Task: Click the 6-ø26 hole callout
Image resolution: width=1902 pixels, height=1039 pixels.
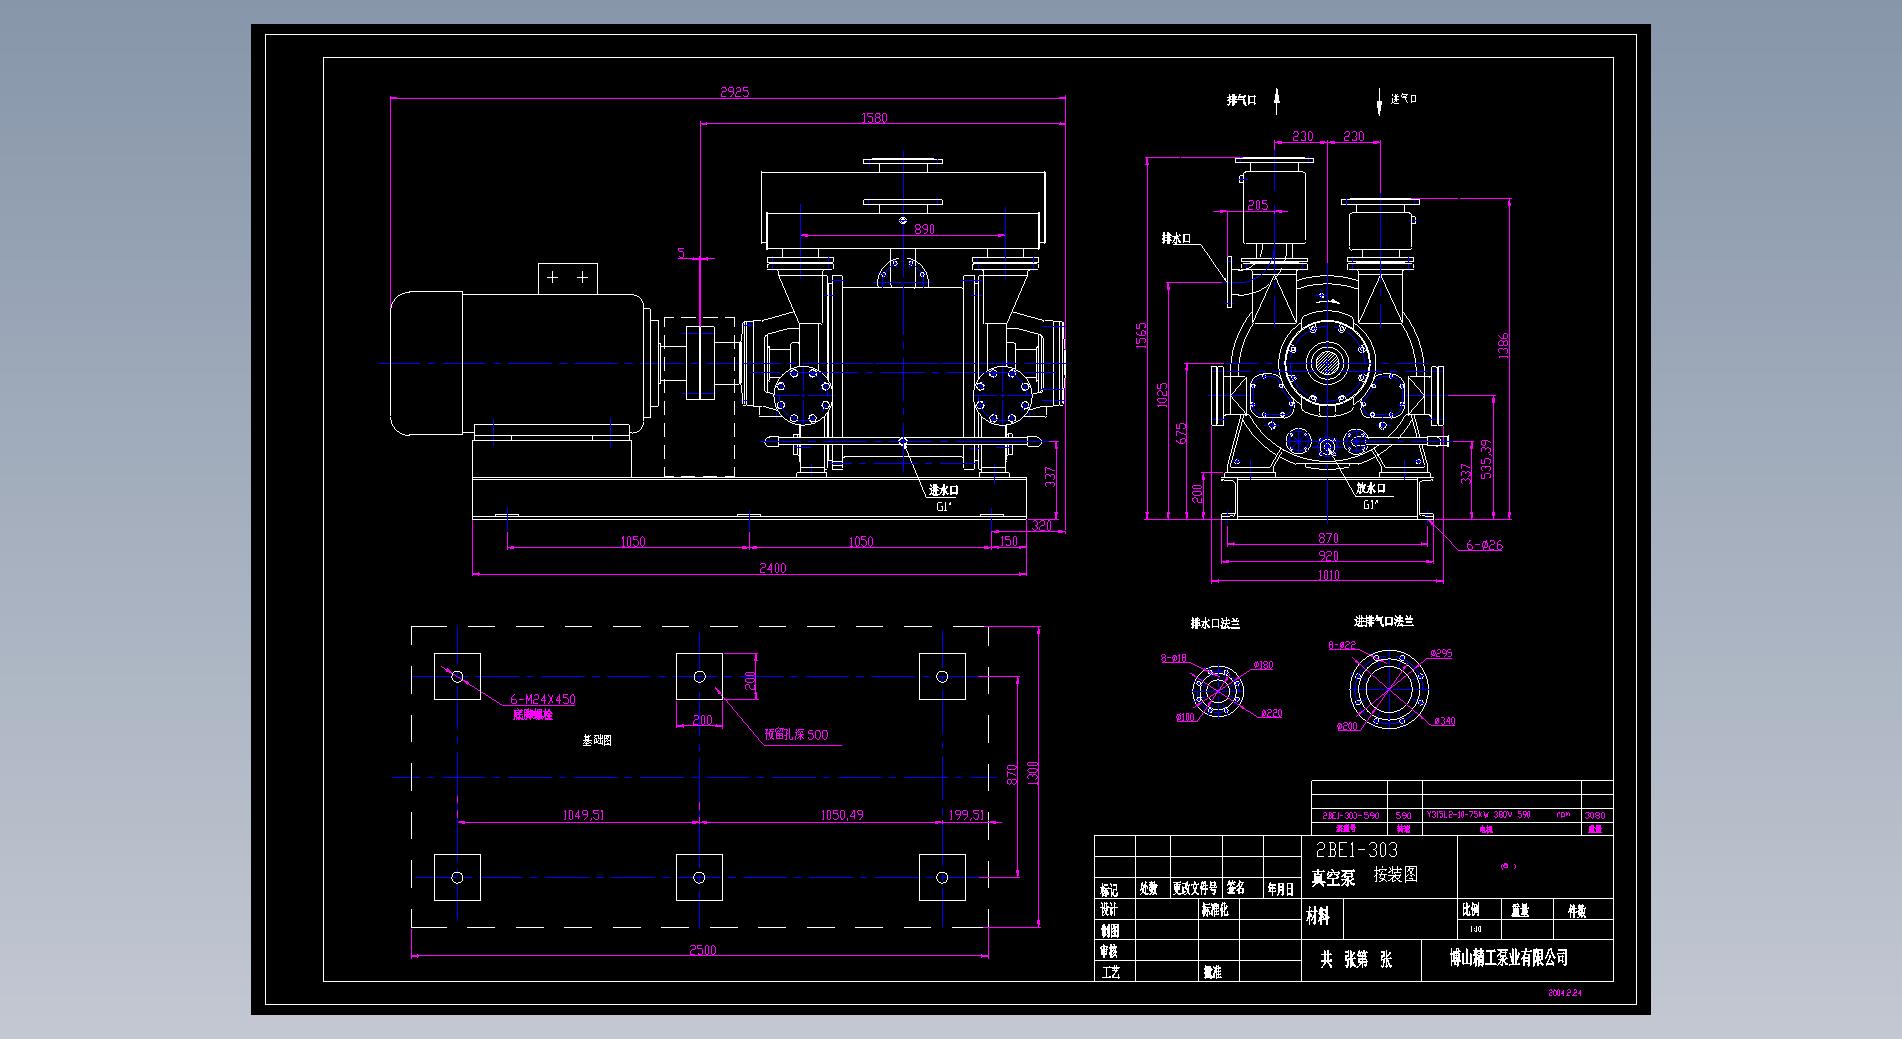Action: click(1484, 545)
